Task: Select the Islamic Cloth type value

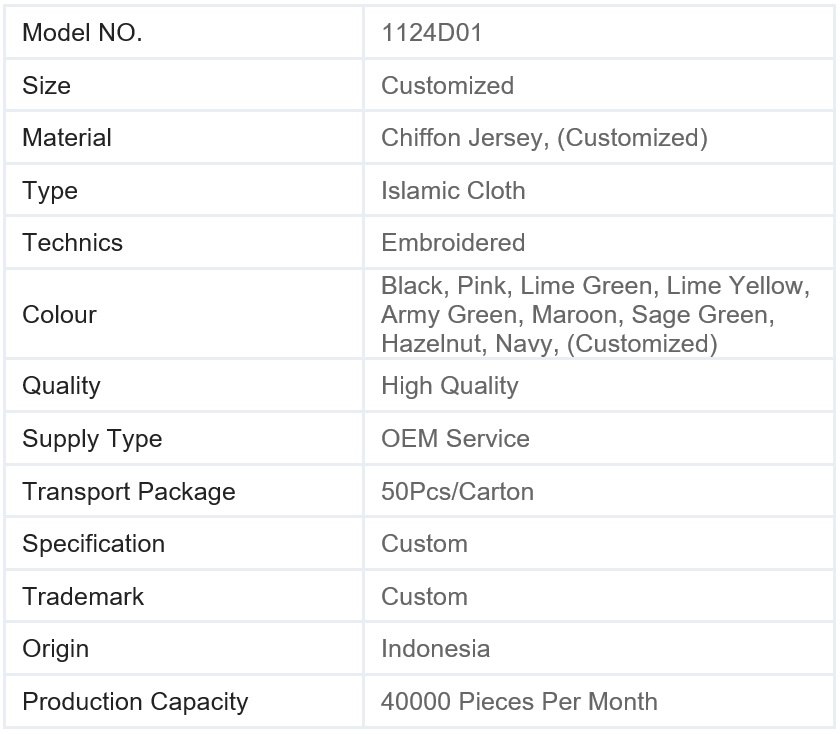Action: coord(453,191)
